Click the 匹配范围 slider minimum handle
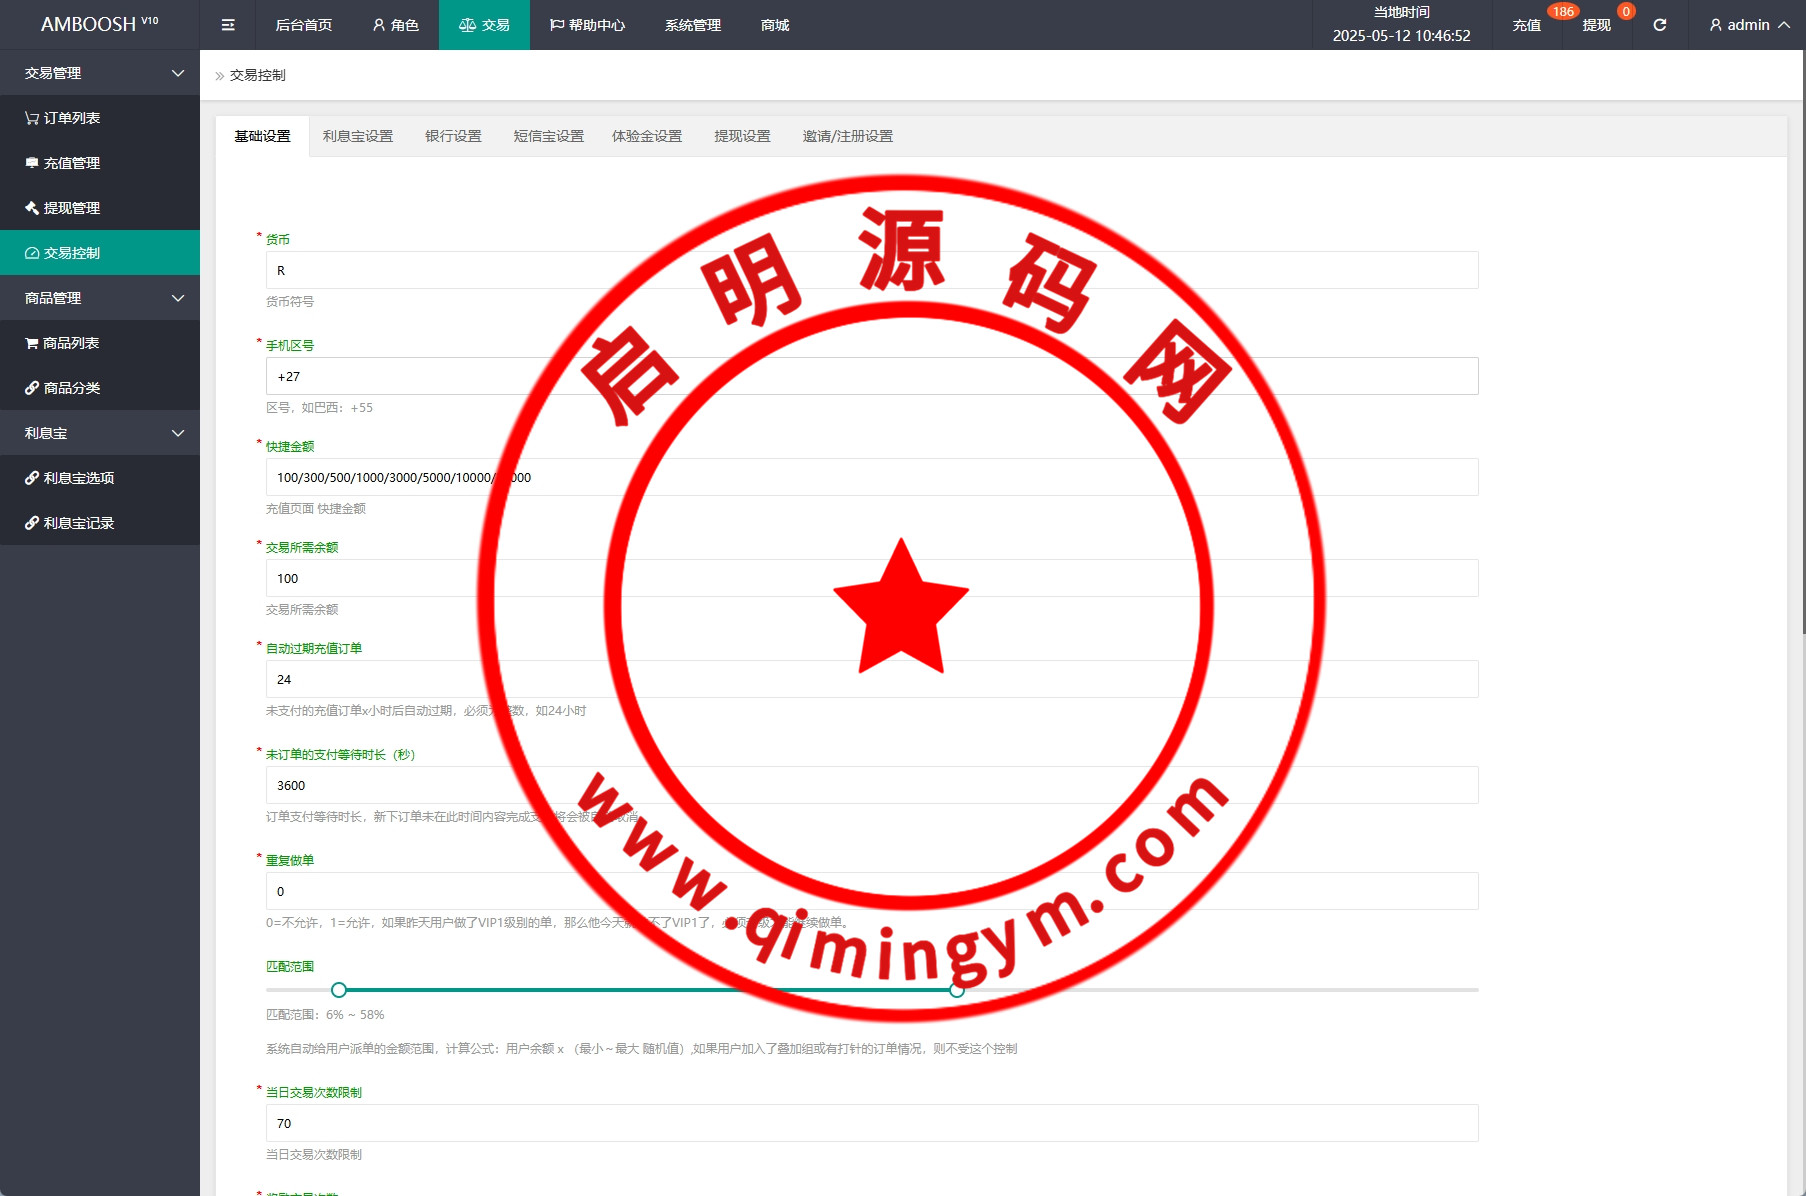 click(x=339, y=990)
